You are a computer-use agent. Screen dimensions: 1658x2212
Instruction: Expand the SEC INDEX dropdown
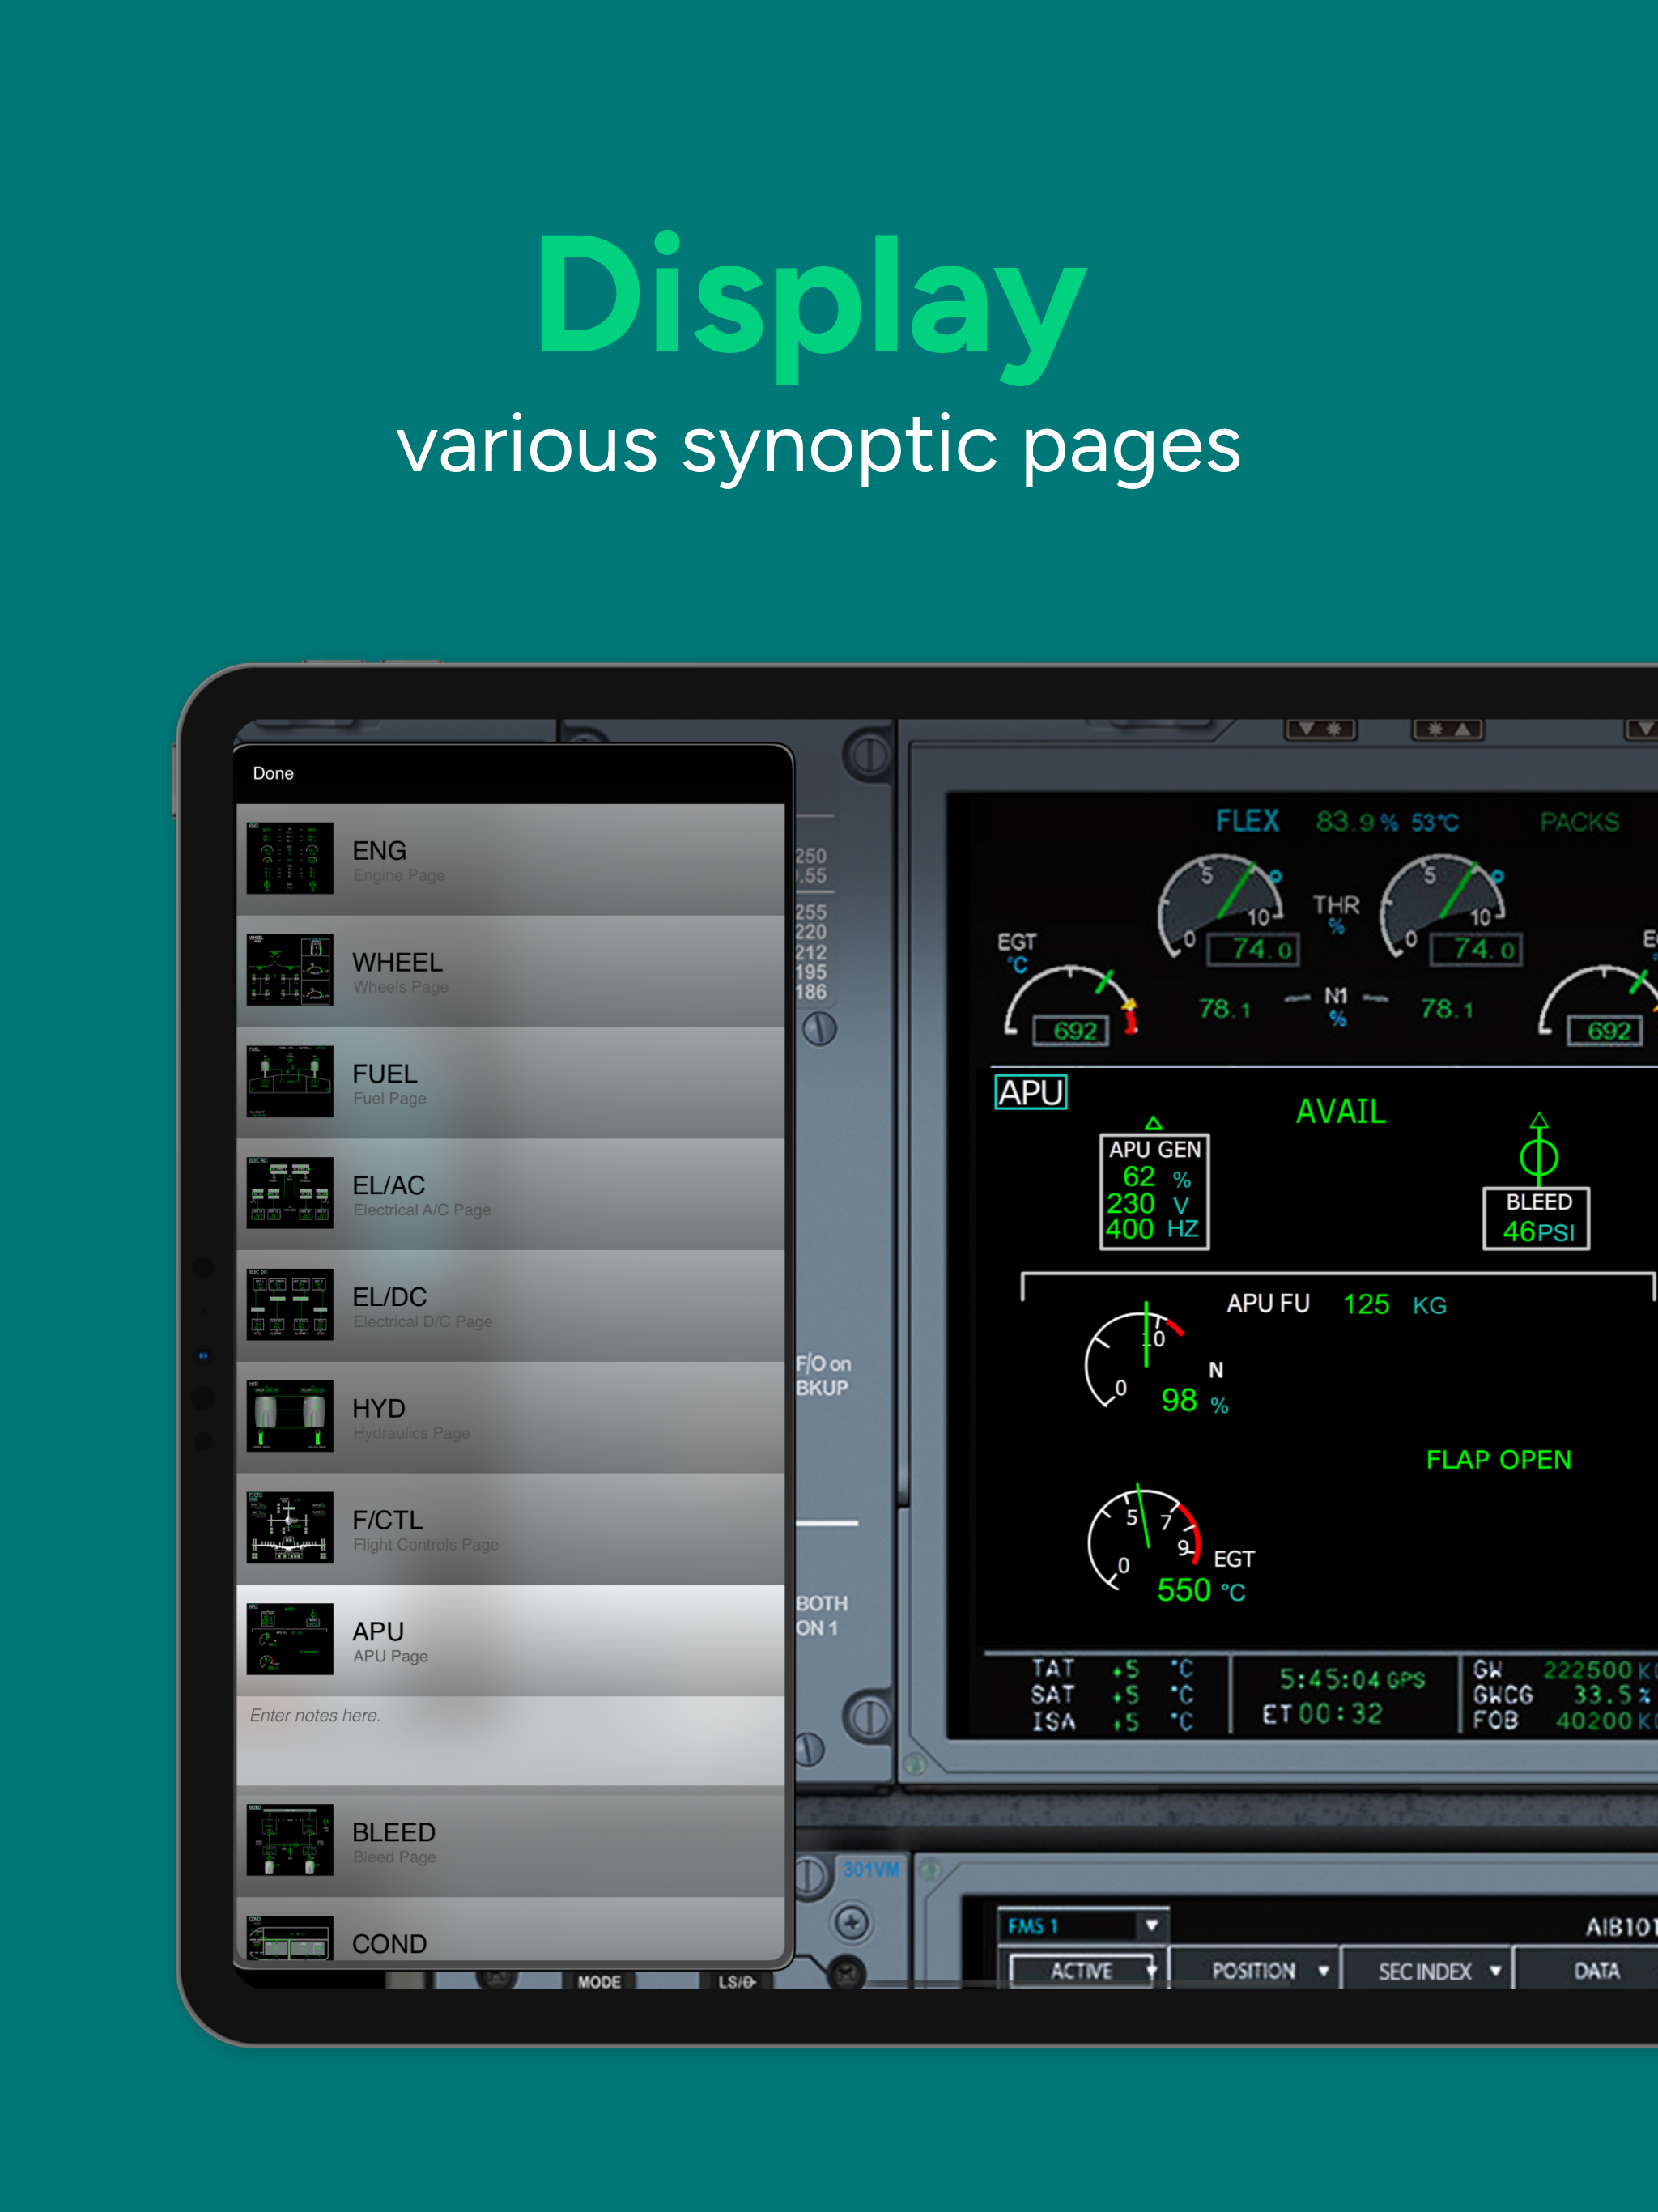coord(1495,1971)
